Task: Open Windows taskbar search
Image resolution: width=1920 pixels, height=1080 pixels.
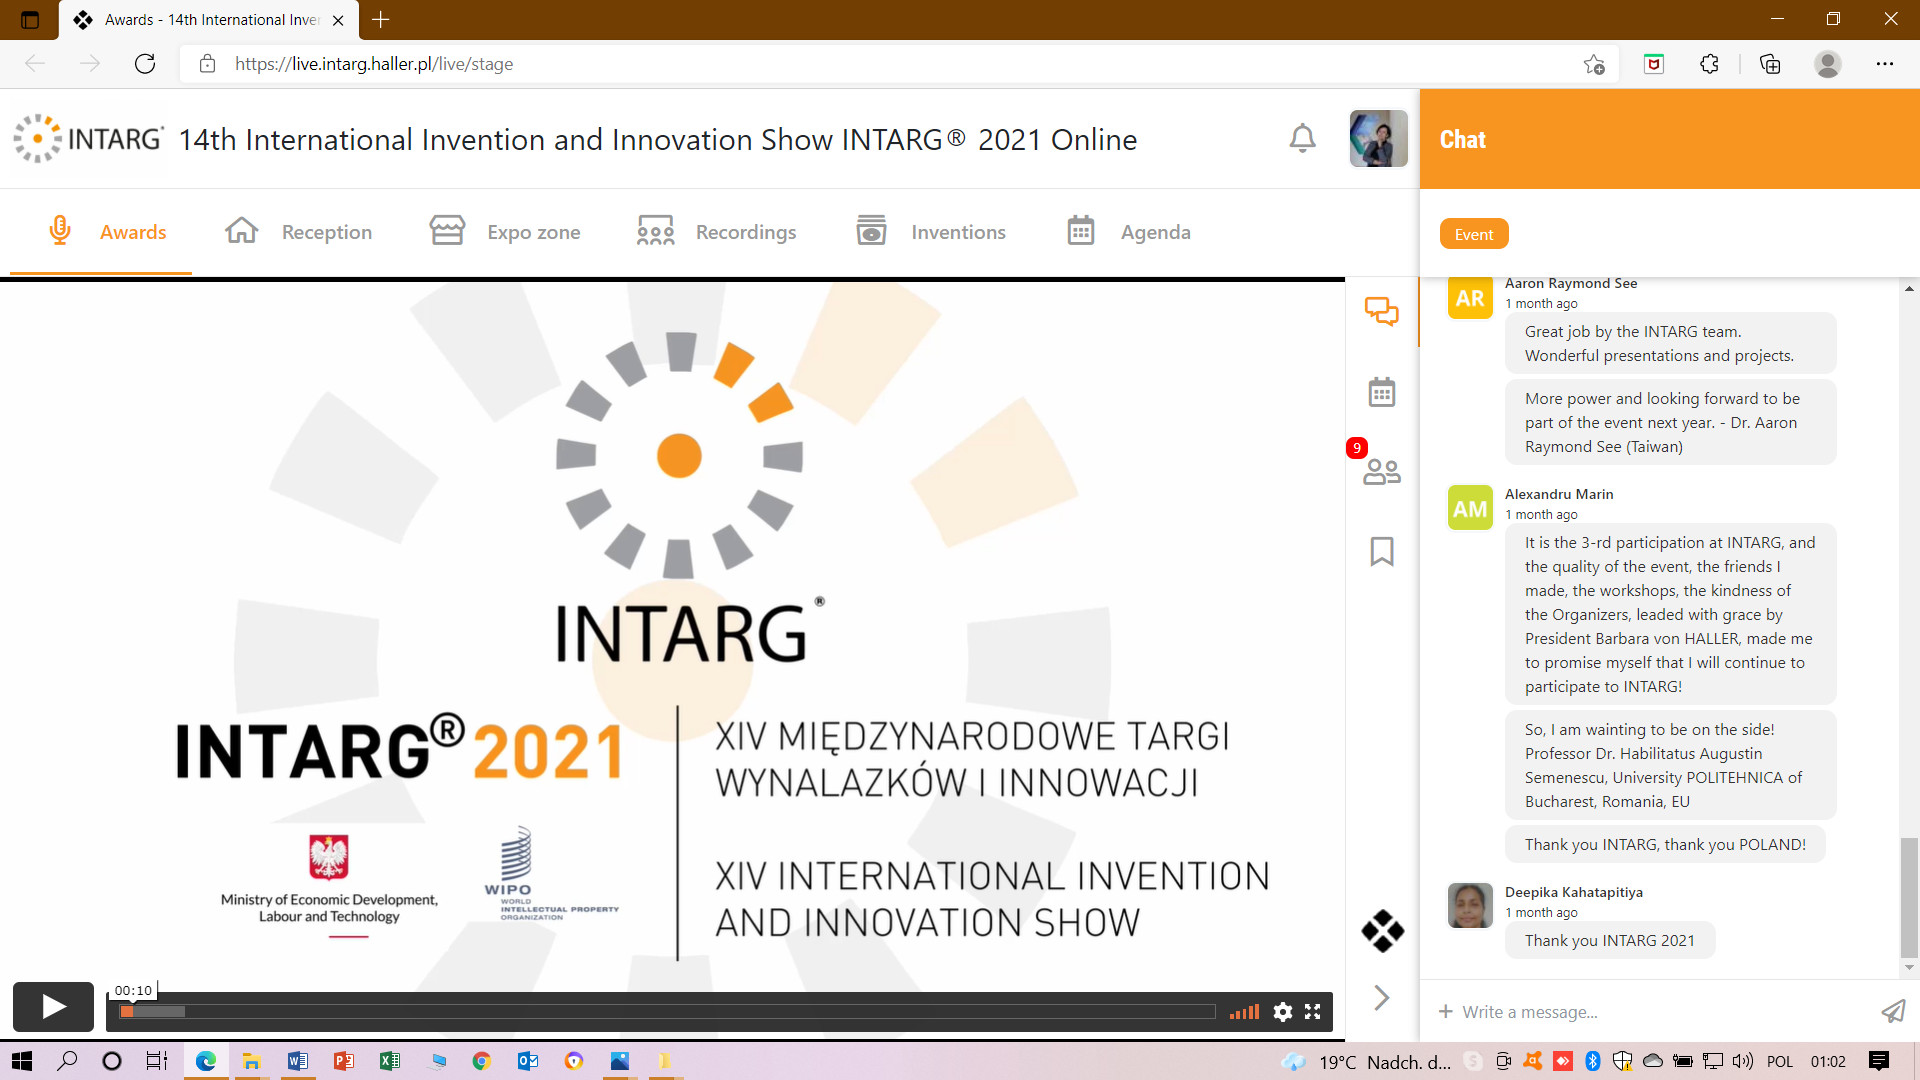Action: 67,1061
